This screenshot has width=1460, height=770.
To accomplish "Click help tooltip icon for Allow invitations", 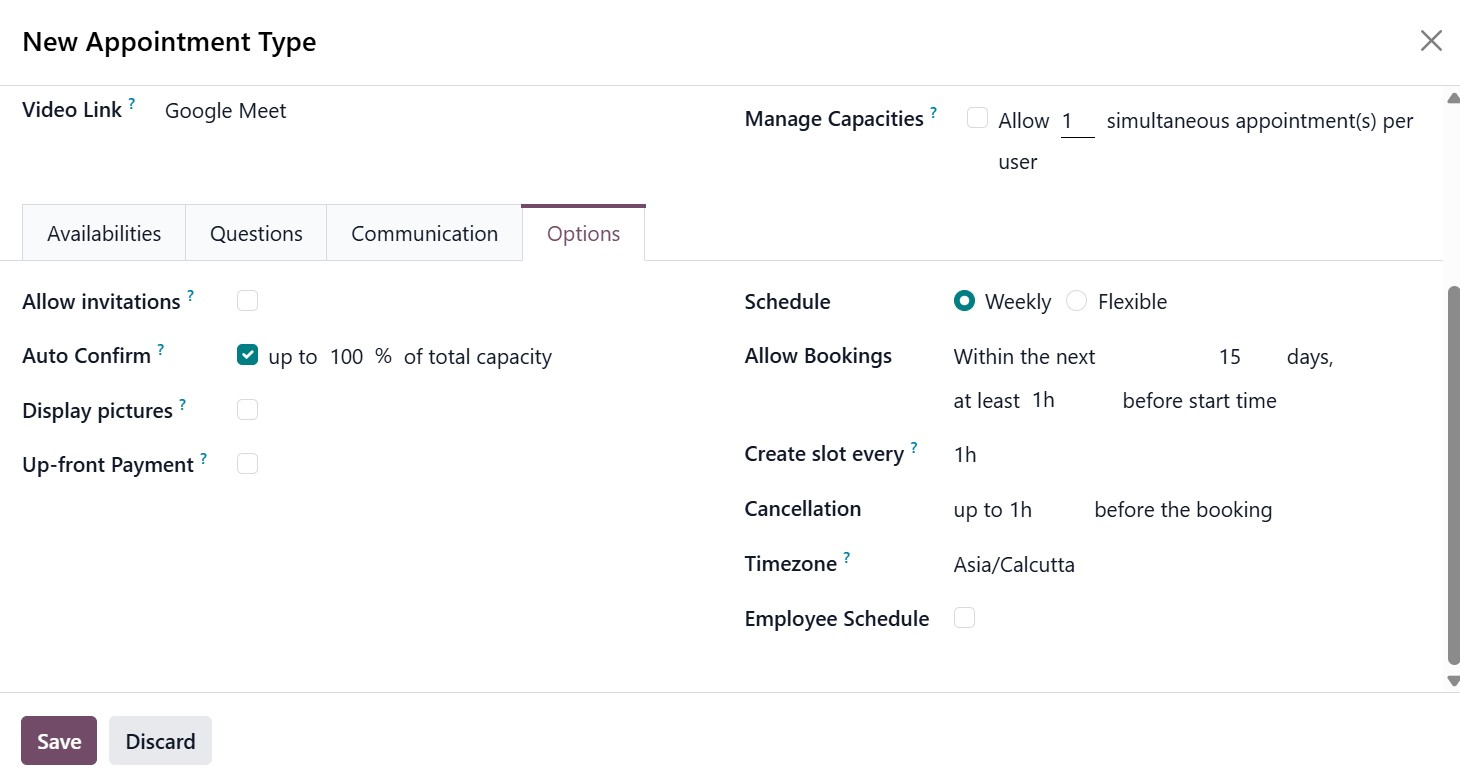I will tap(190, 295).
